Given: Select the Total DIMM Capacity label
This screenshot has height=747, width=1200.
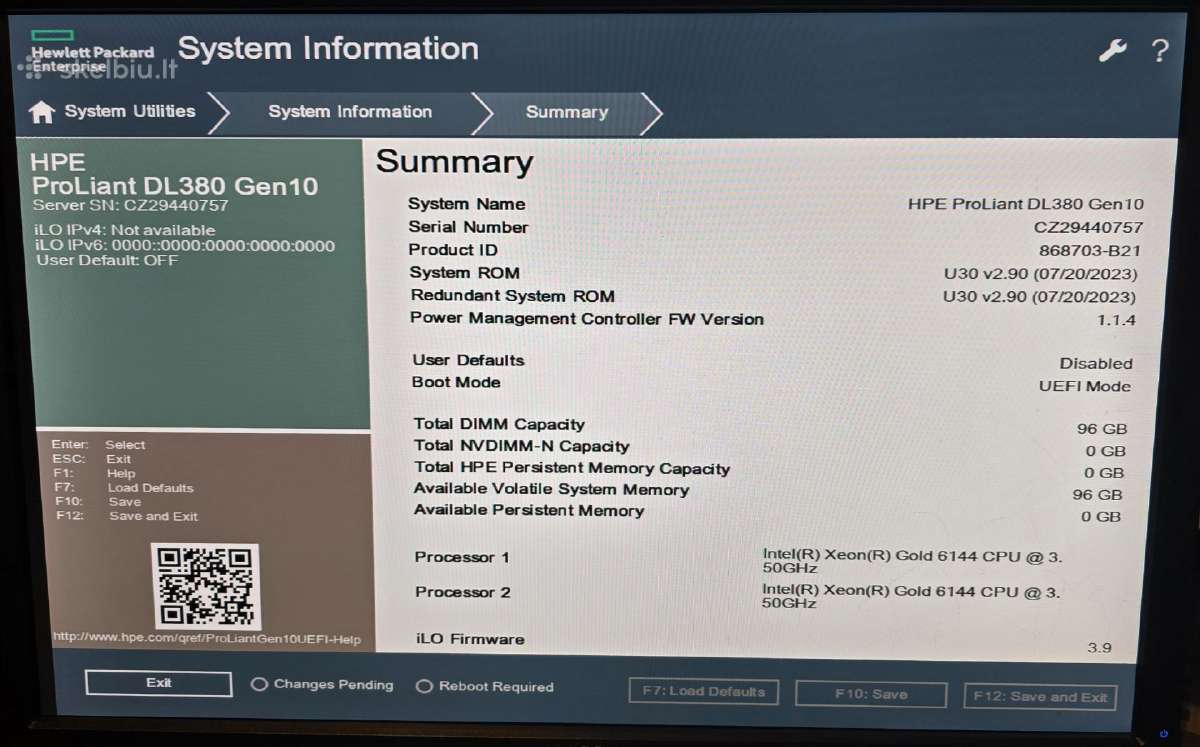Looking at the screenshot, I should pyautogui.click(x=500, y=424).
